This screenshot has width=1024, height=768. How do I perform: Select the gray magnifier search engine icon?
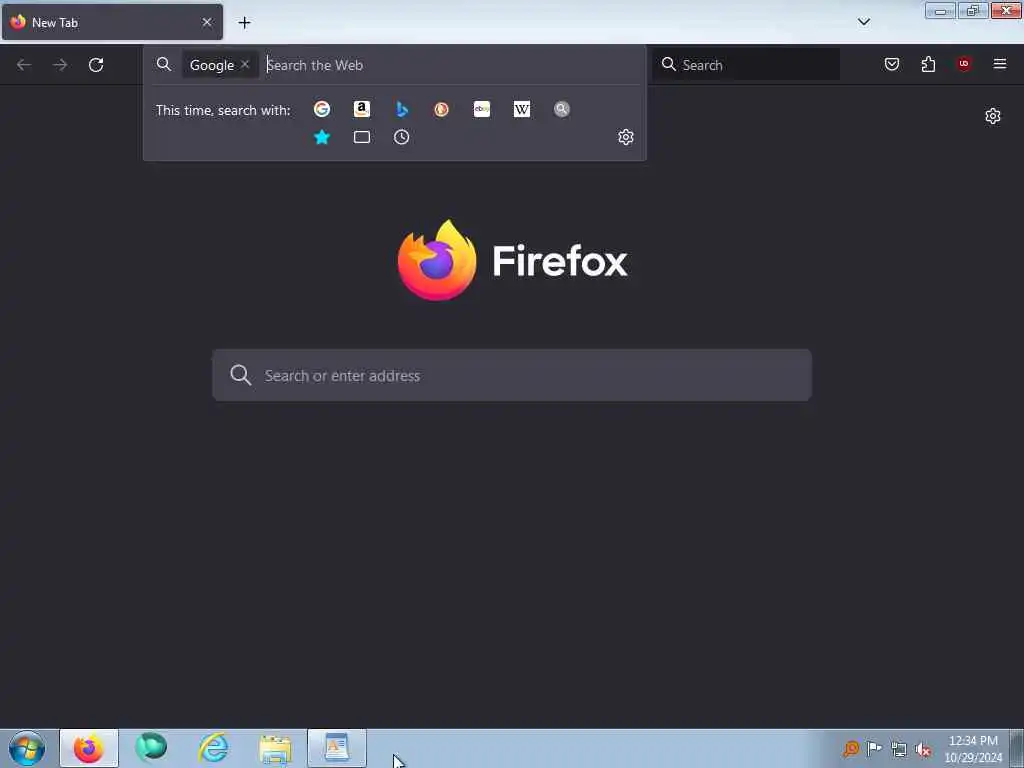click(562, 109)
